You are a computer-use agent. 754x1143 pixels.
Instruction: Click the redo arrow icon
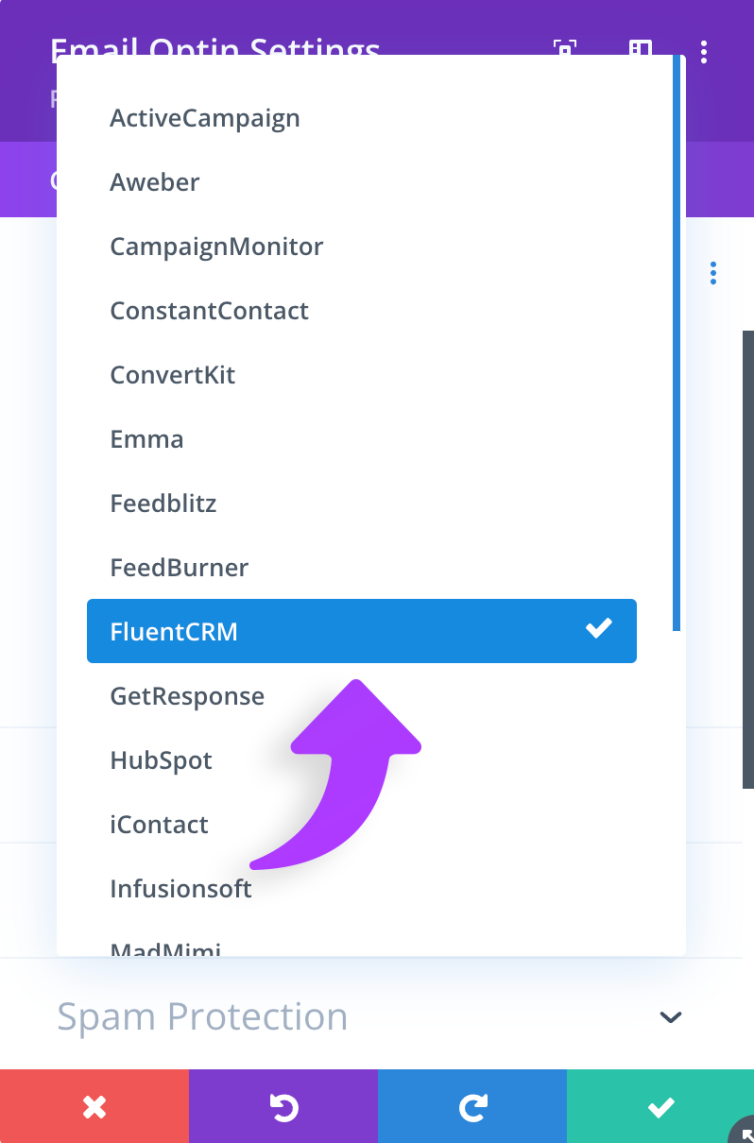471,1106
